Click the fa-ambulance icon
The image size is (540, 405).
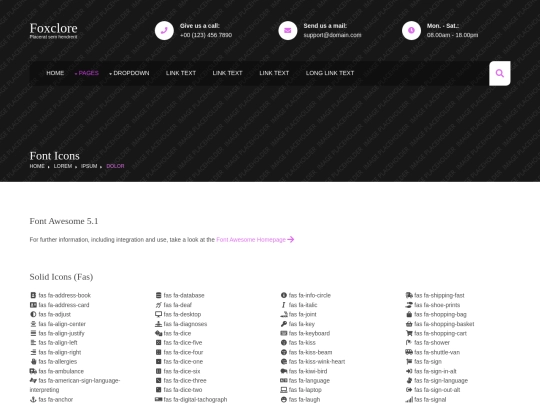(x=33, y=371)
